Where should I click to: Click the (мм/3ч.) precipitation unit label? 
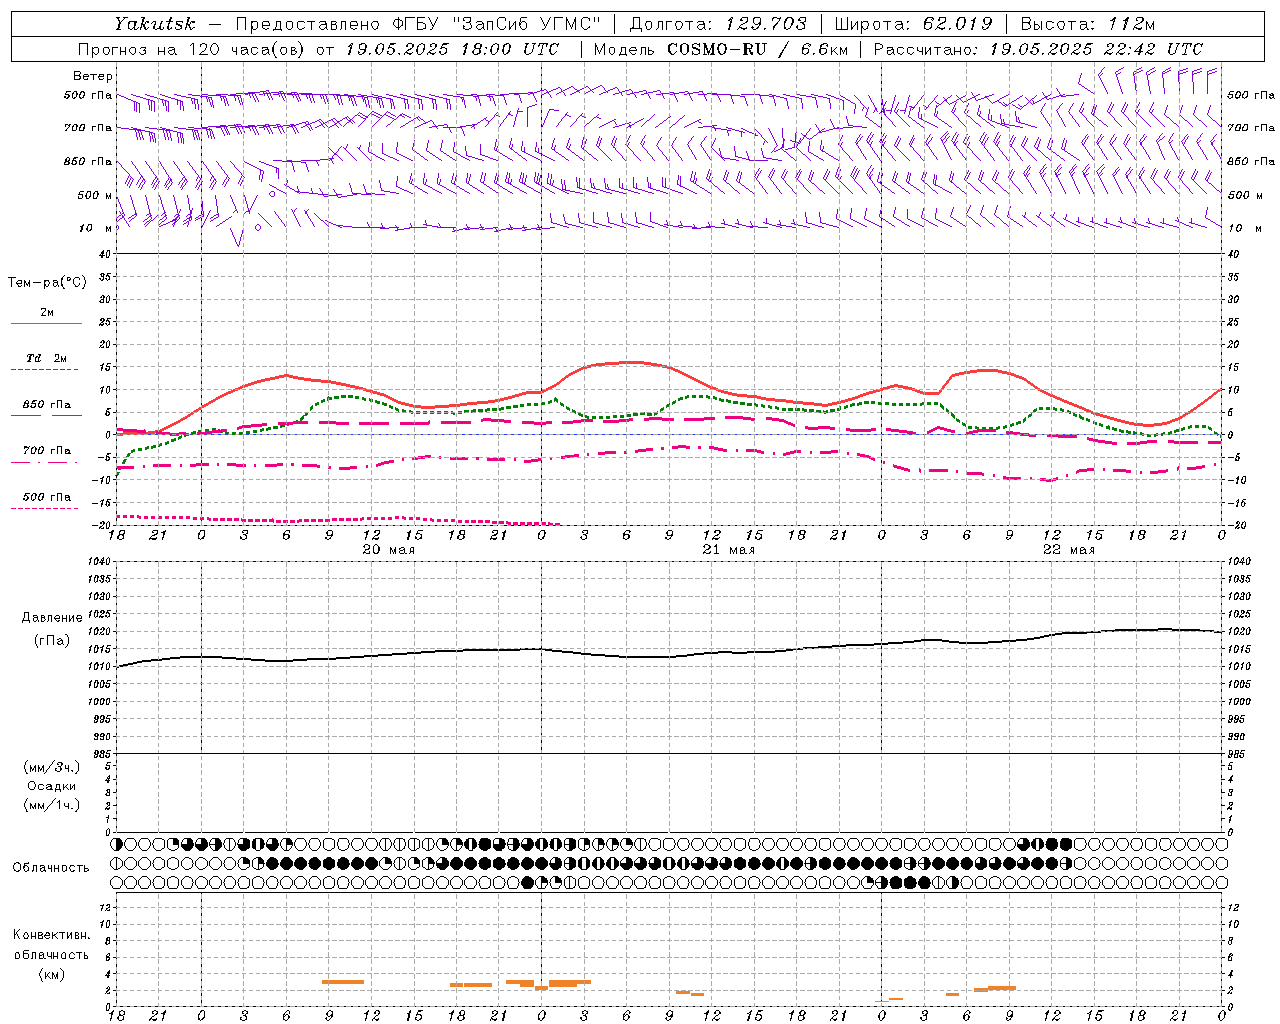(x=52, y=767)
